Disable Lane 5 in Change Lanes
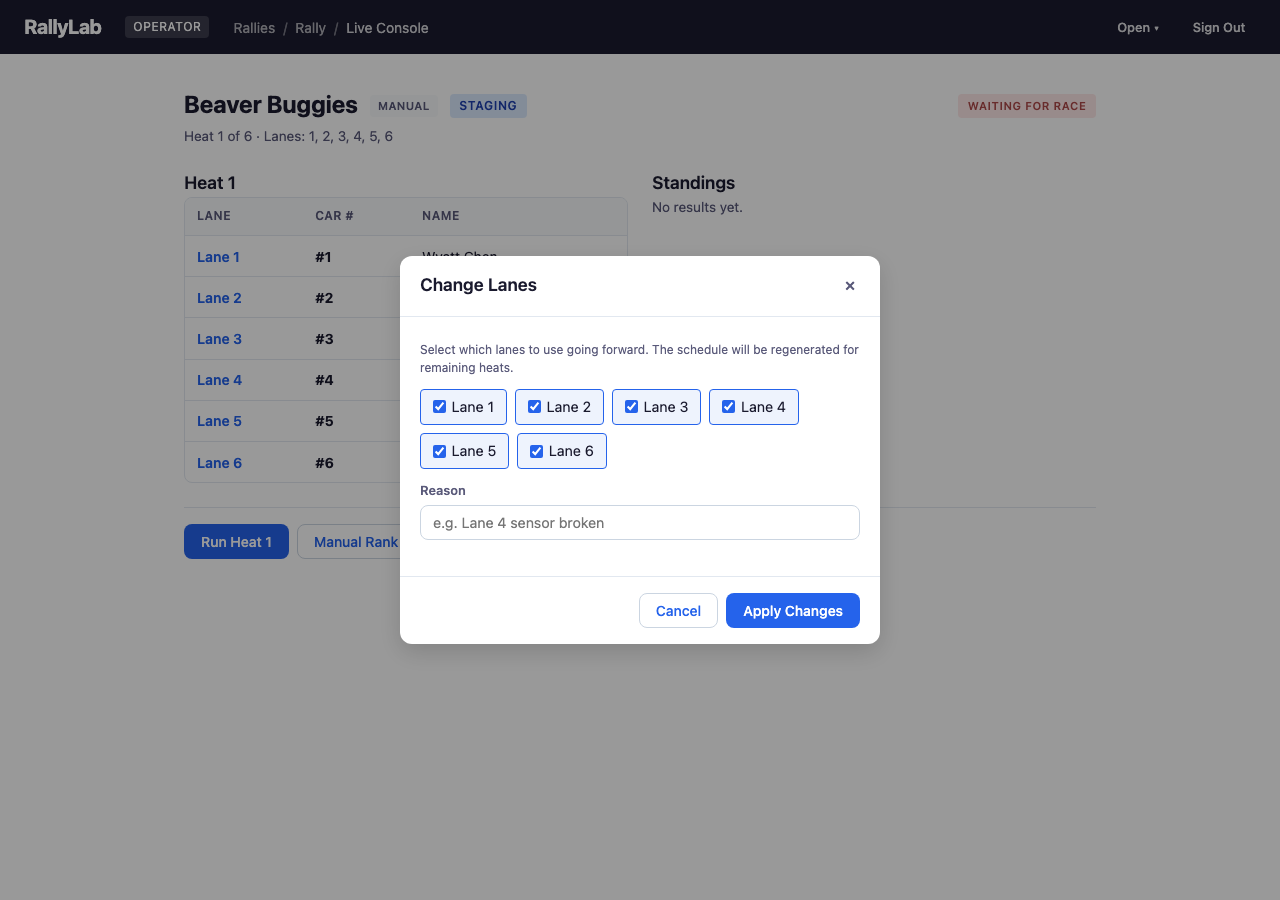 [x=439, y=450]
